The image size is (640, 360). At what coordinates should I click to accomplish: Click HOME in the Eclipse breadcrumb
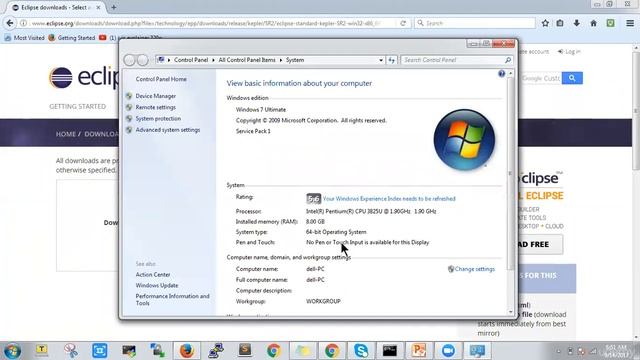(66, 134)
